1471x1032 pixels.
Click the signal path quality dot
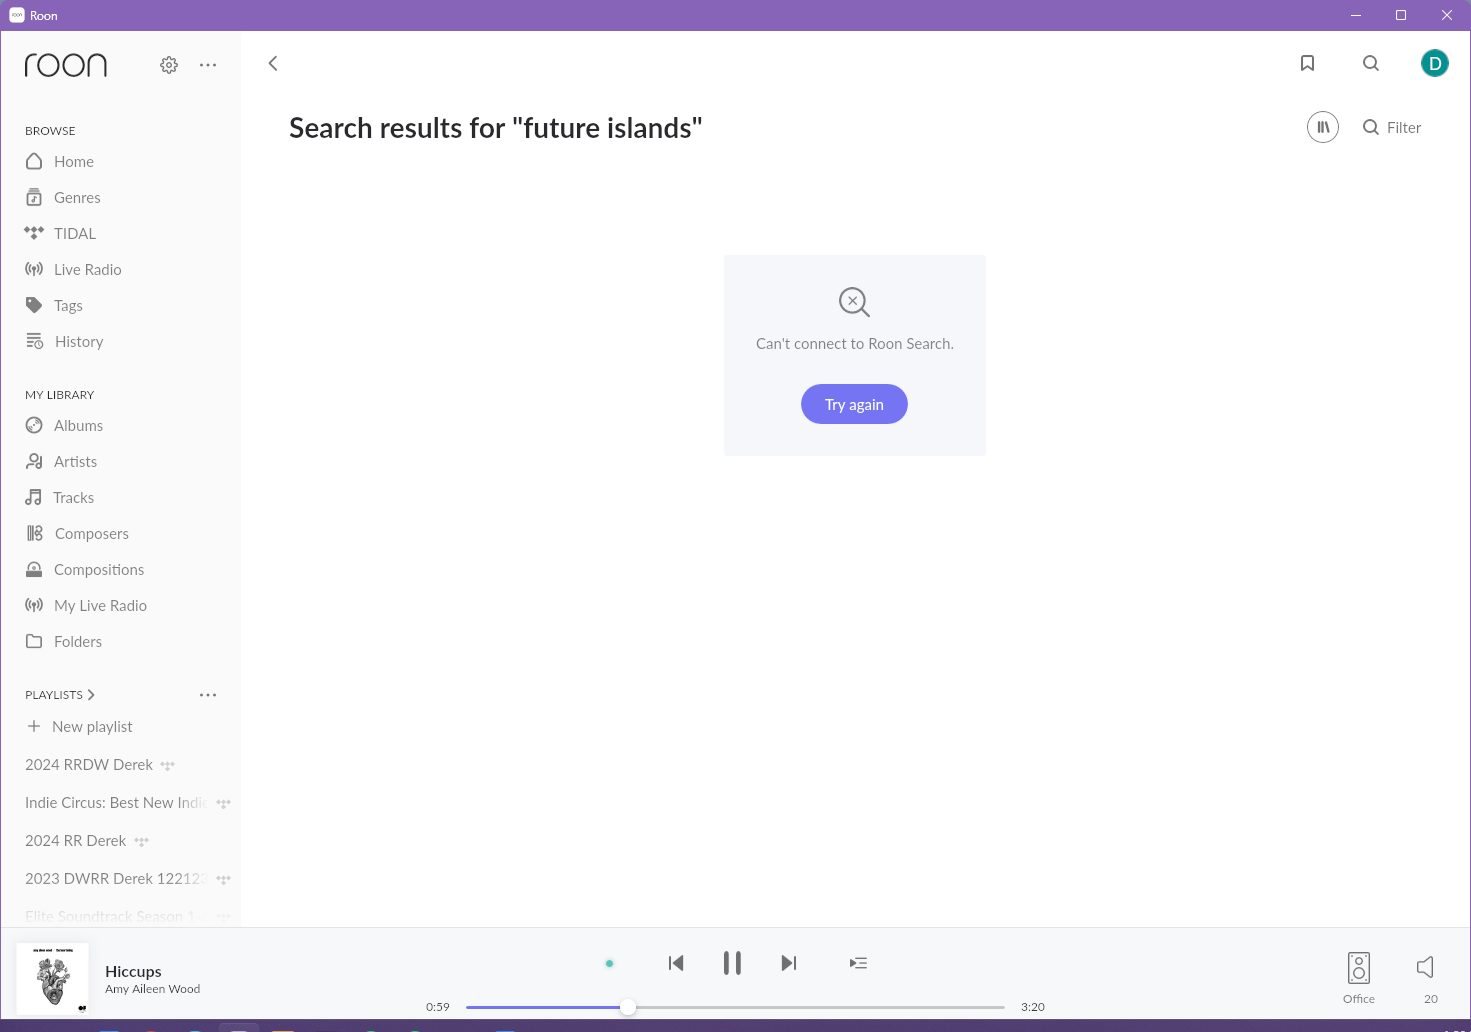pyautogui.click(x=609, y=963)
